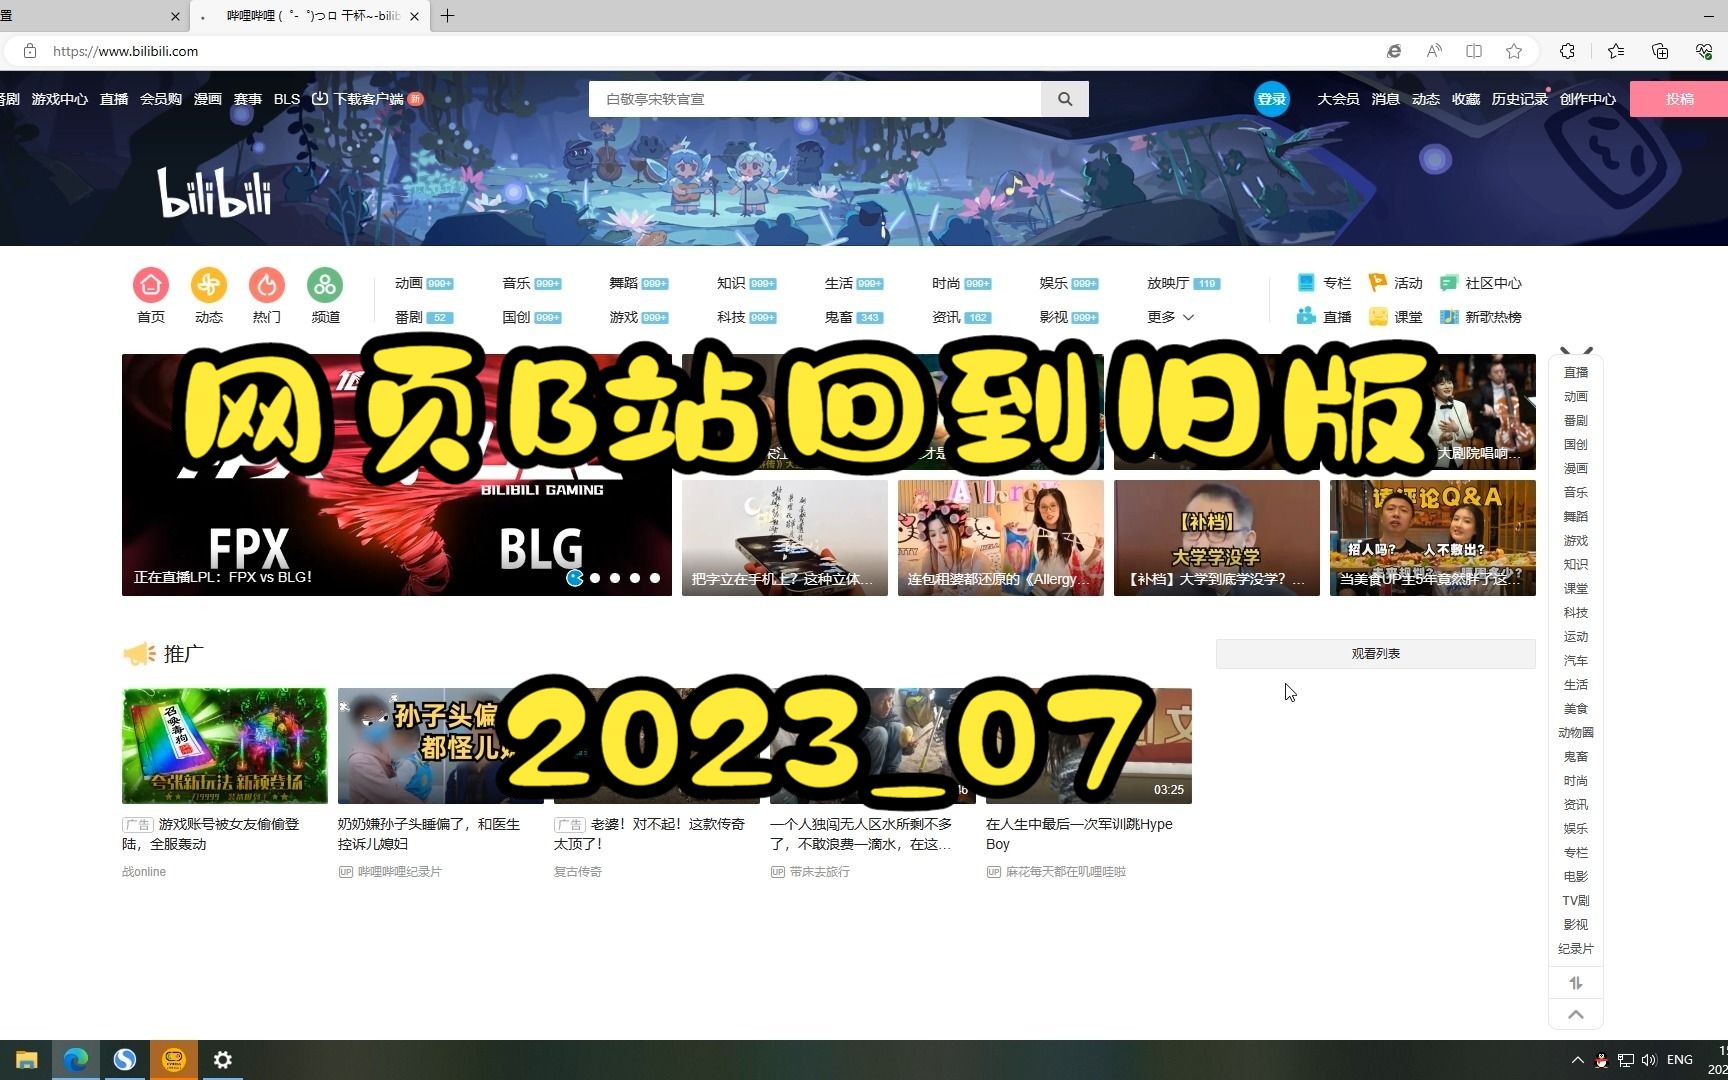Image resolution: width=1728 pixels, height=1080 pixels.
Task: Open the Allergy cosplay video thumbnail
Action: [1001, 538]
